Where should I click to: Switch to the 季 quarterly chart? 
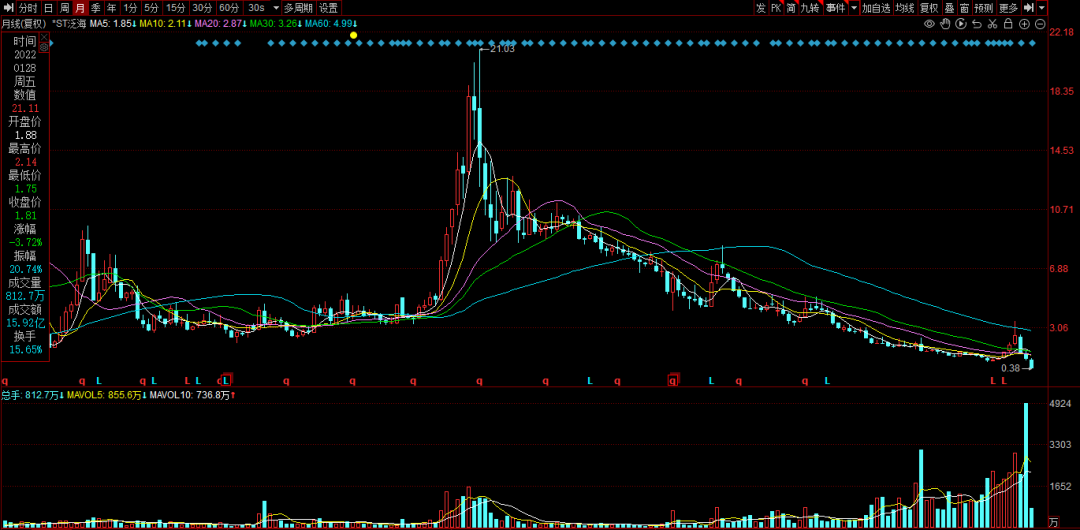tap(96, 8)
